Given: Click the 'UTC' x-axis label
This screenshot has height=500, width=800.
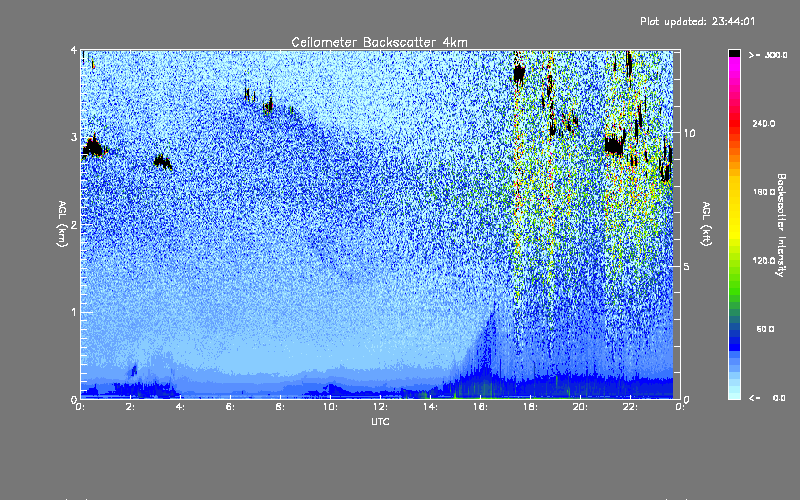Looking at the screenshot, I should point(380,421).
